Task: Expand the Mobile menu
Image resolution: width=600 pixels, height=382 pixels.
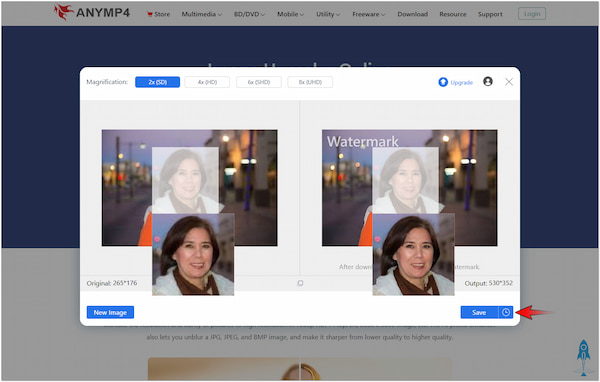Action: pos(290,14)
